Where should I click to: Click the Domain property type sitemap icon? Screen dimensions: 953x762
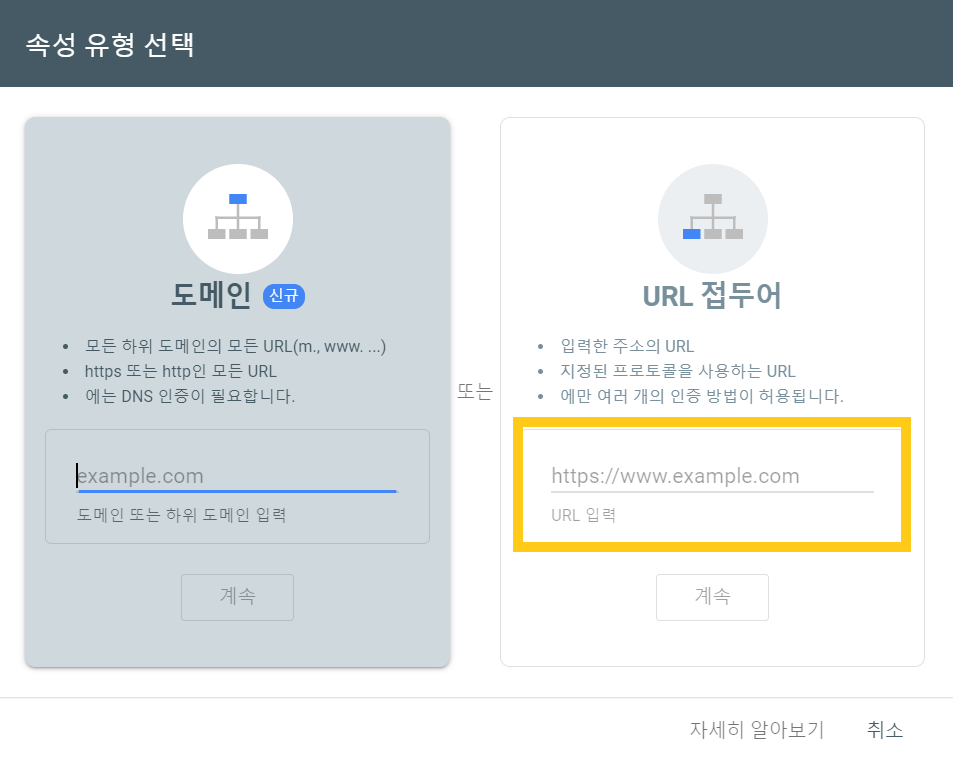[238, 219]
